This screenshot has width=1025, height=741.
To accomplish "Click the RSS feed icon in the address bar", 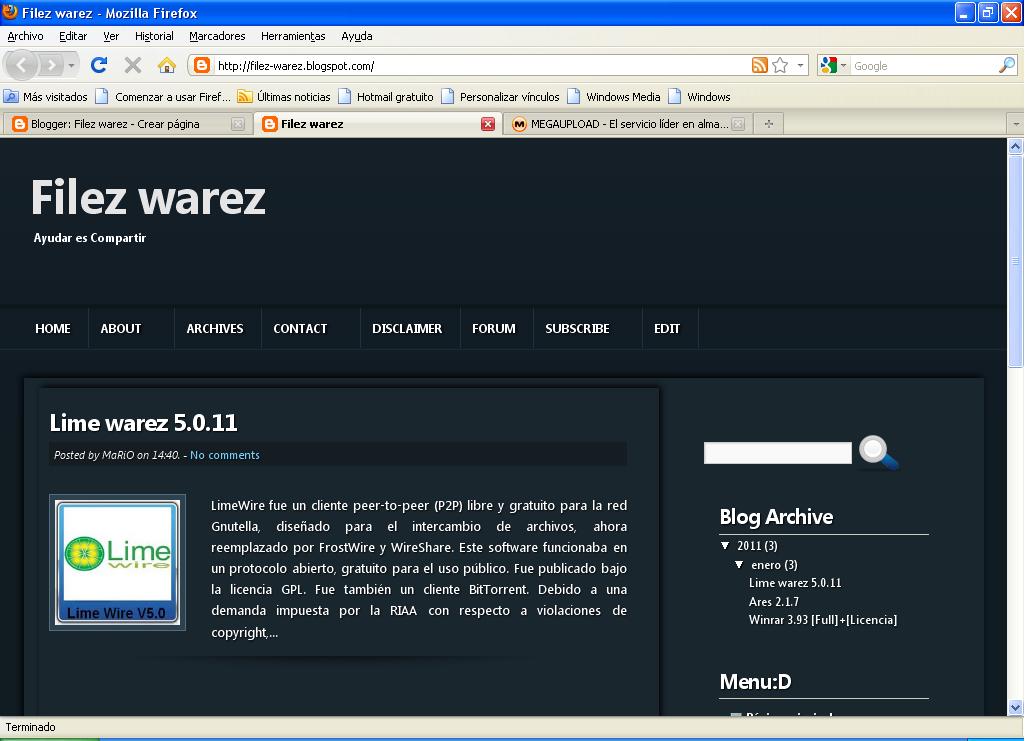I will coord(759,64).
